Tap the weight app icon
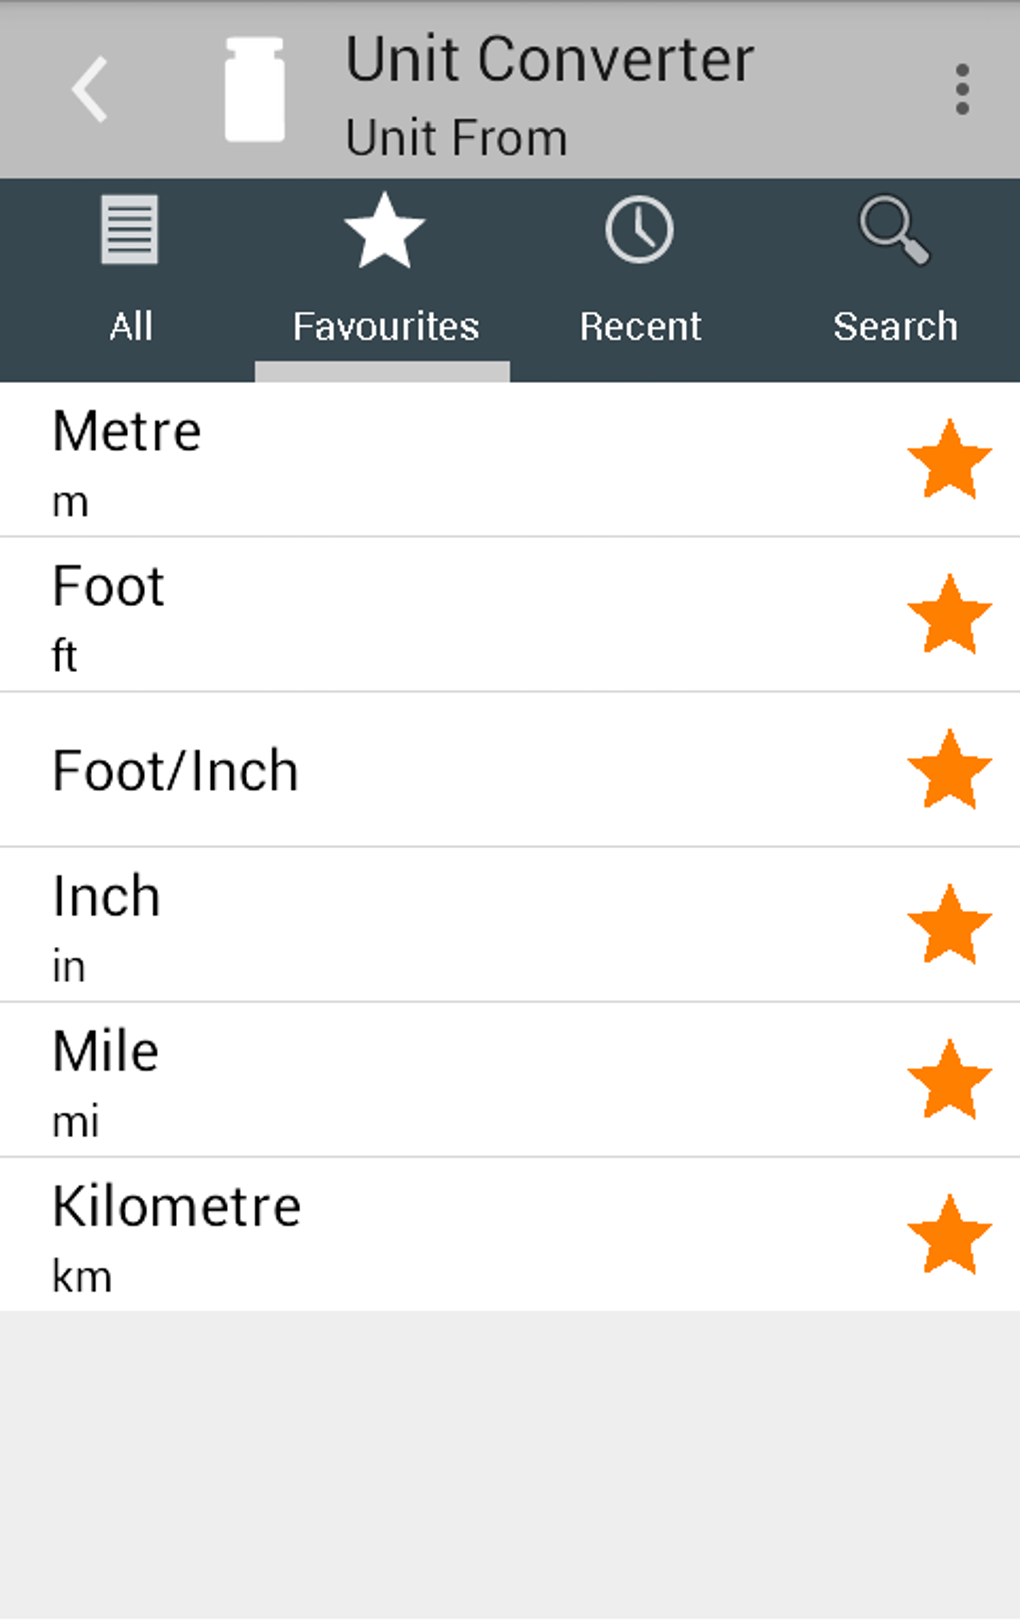This screenshot has width=1020, height=1621. tap(254, 90)
